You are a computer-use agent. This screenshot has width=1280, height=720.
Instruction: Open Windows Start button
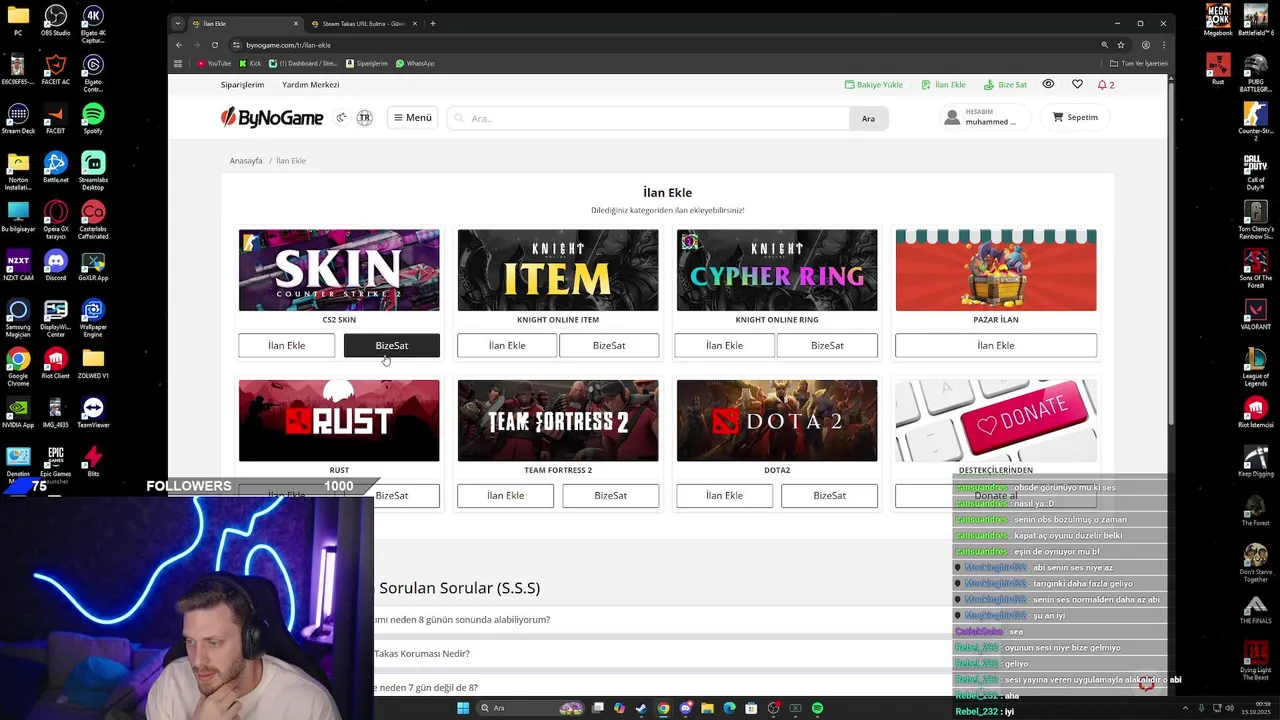(x=463, y=708)
